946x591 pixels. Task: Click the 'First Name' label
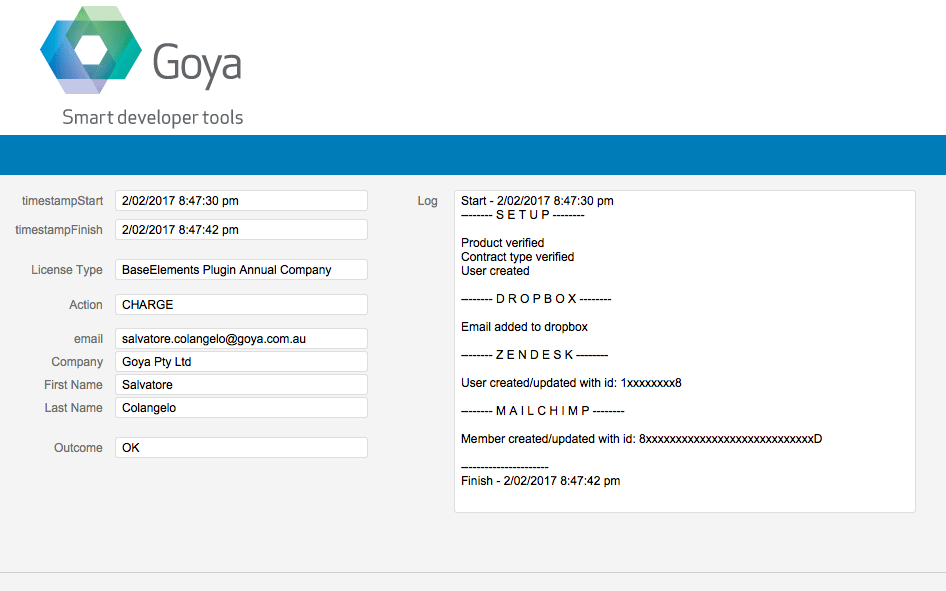(73, 385)
